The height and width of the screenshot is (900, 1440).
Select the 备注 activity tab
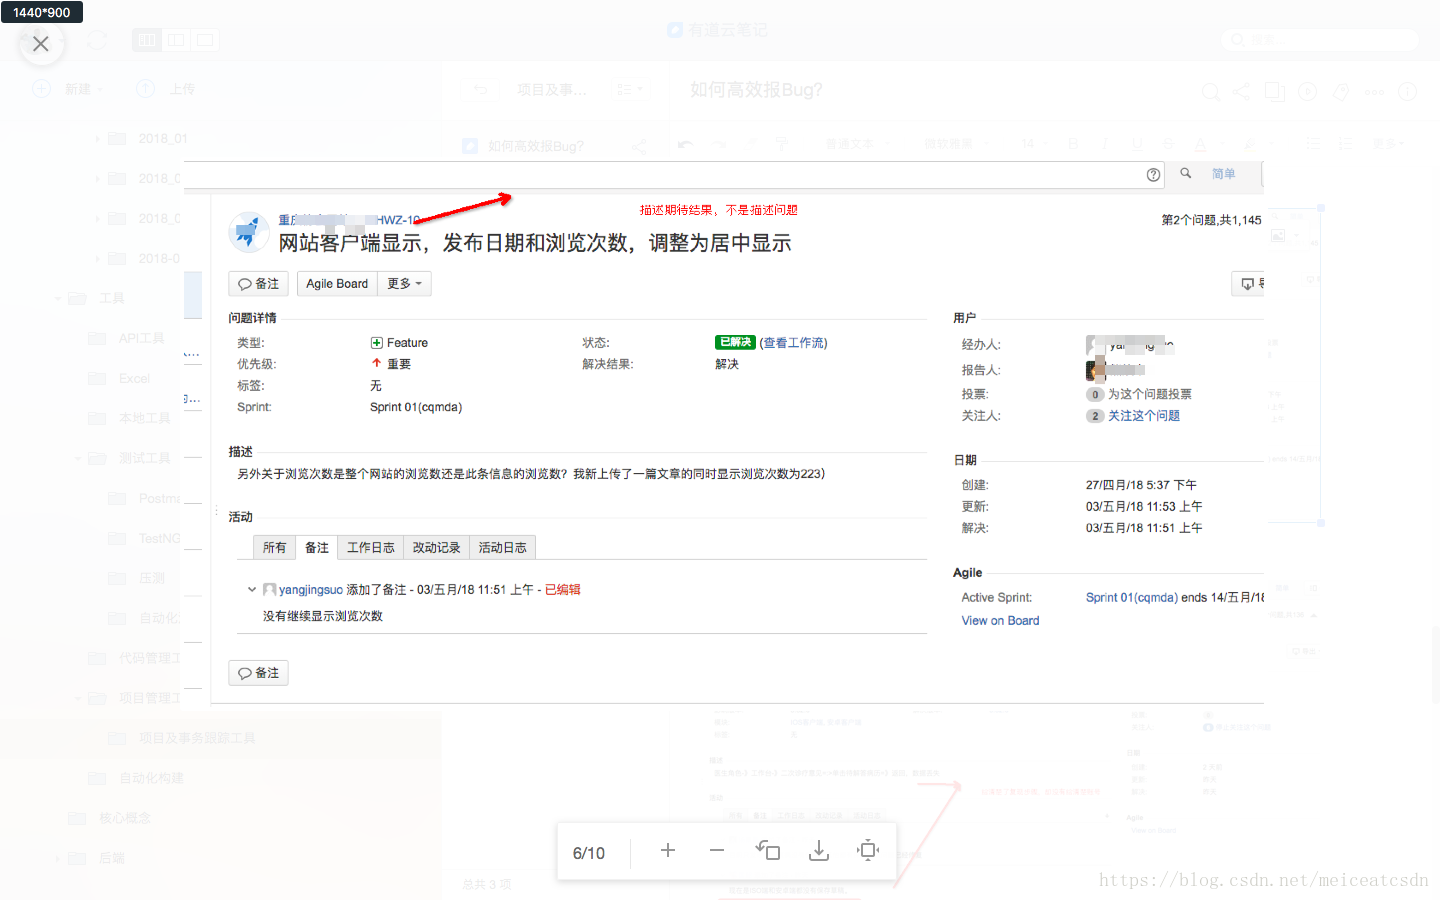[317, 548]
